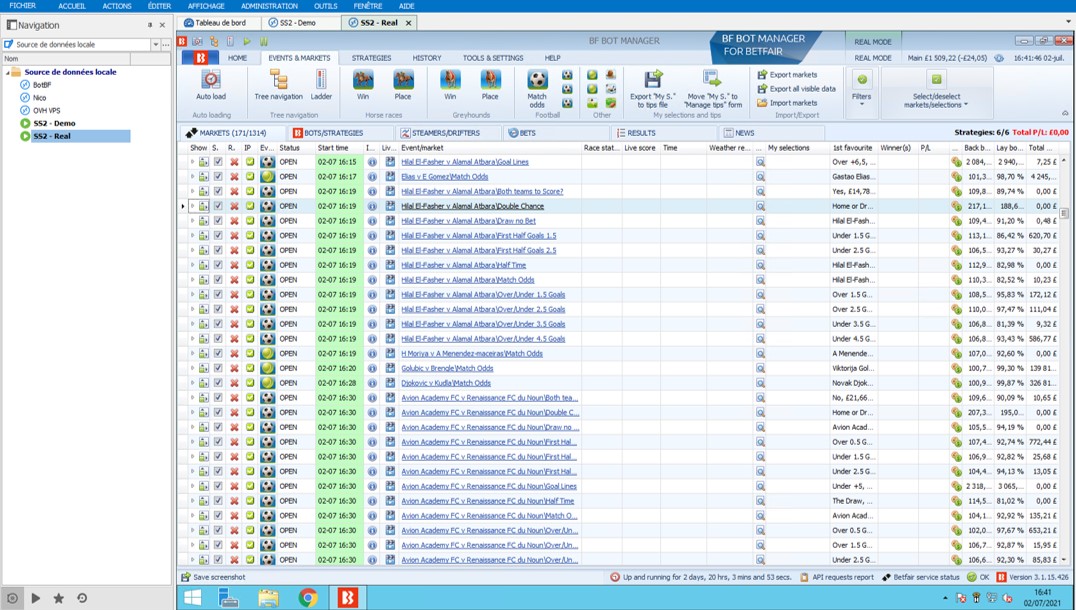Open Golubic v Brengle\Match Odds link
This screenshot has width=1076, height=610.
[x=447, y=368]
